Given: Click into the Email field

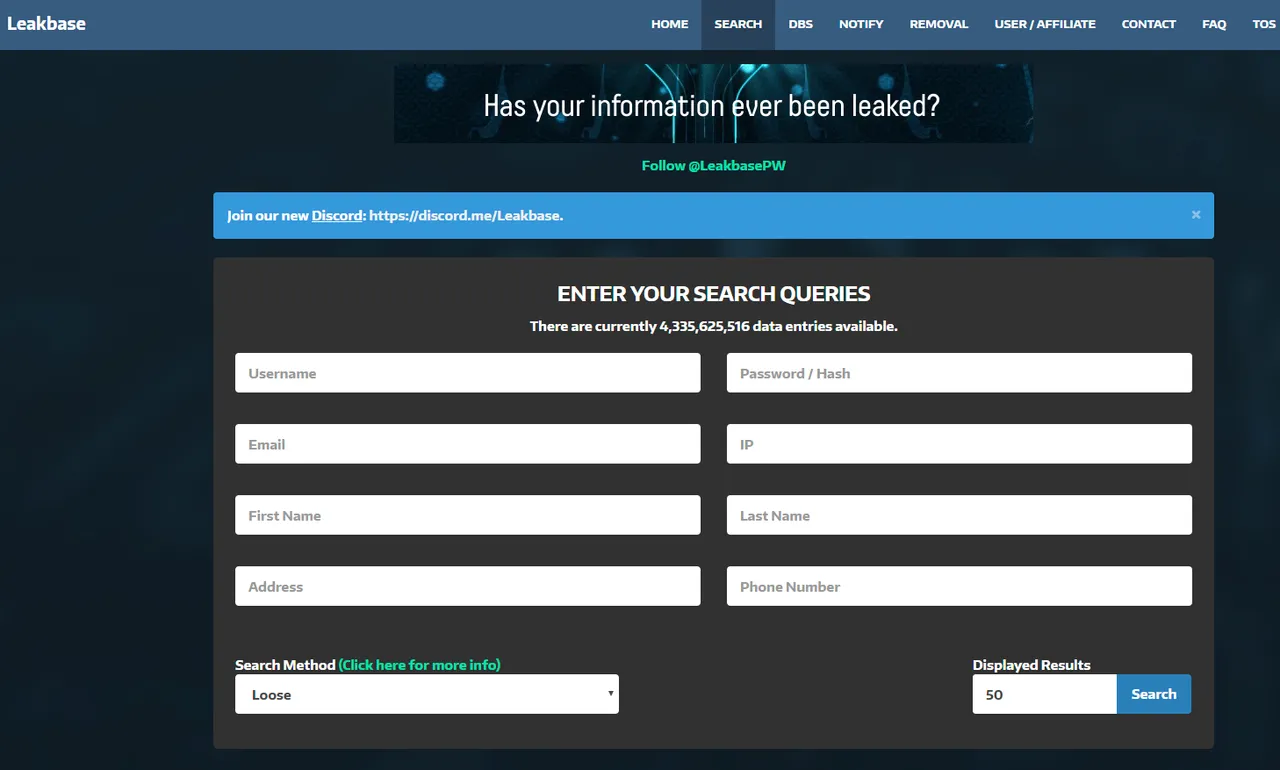Looking at the screenshot, I should click(467, 444).
